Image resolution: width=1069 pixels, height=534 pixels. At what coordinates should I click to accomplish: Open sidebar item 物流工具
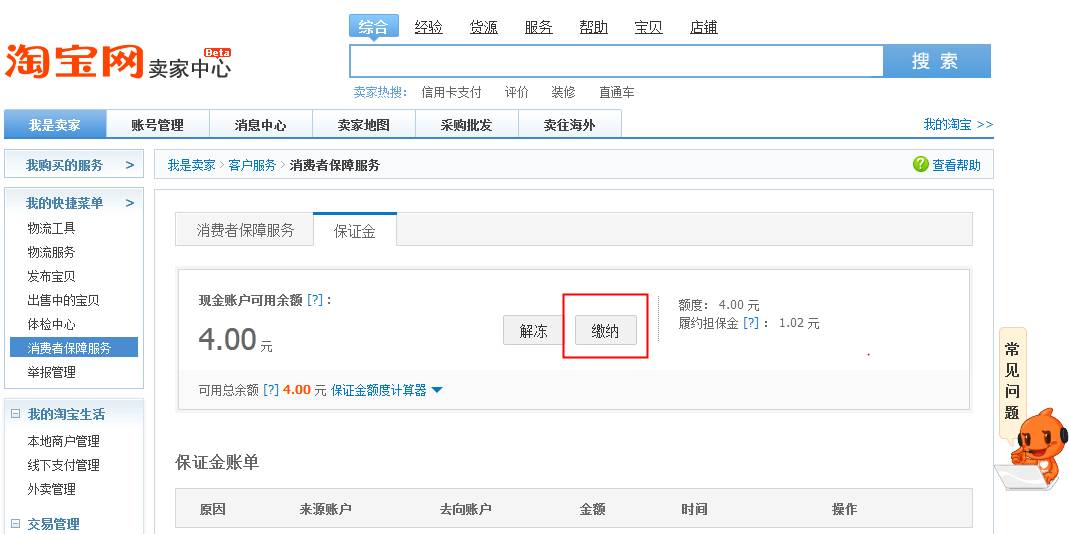click(x=51, y=228)
